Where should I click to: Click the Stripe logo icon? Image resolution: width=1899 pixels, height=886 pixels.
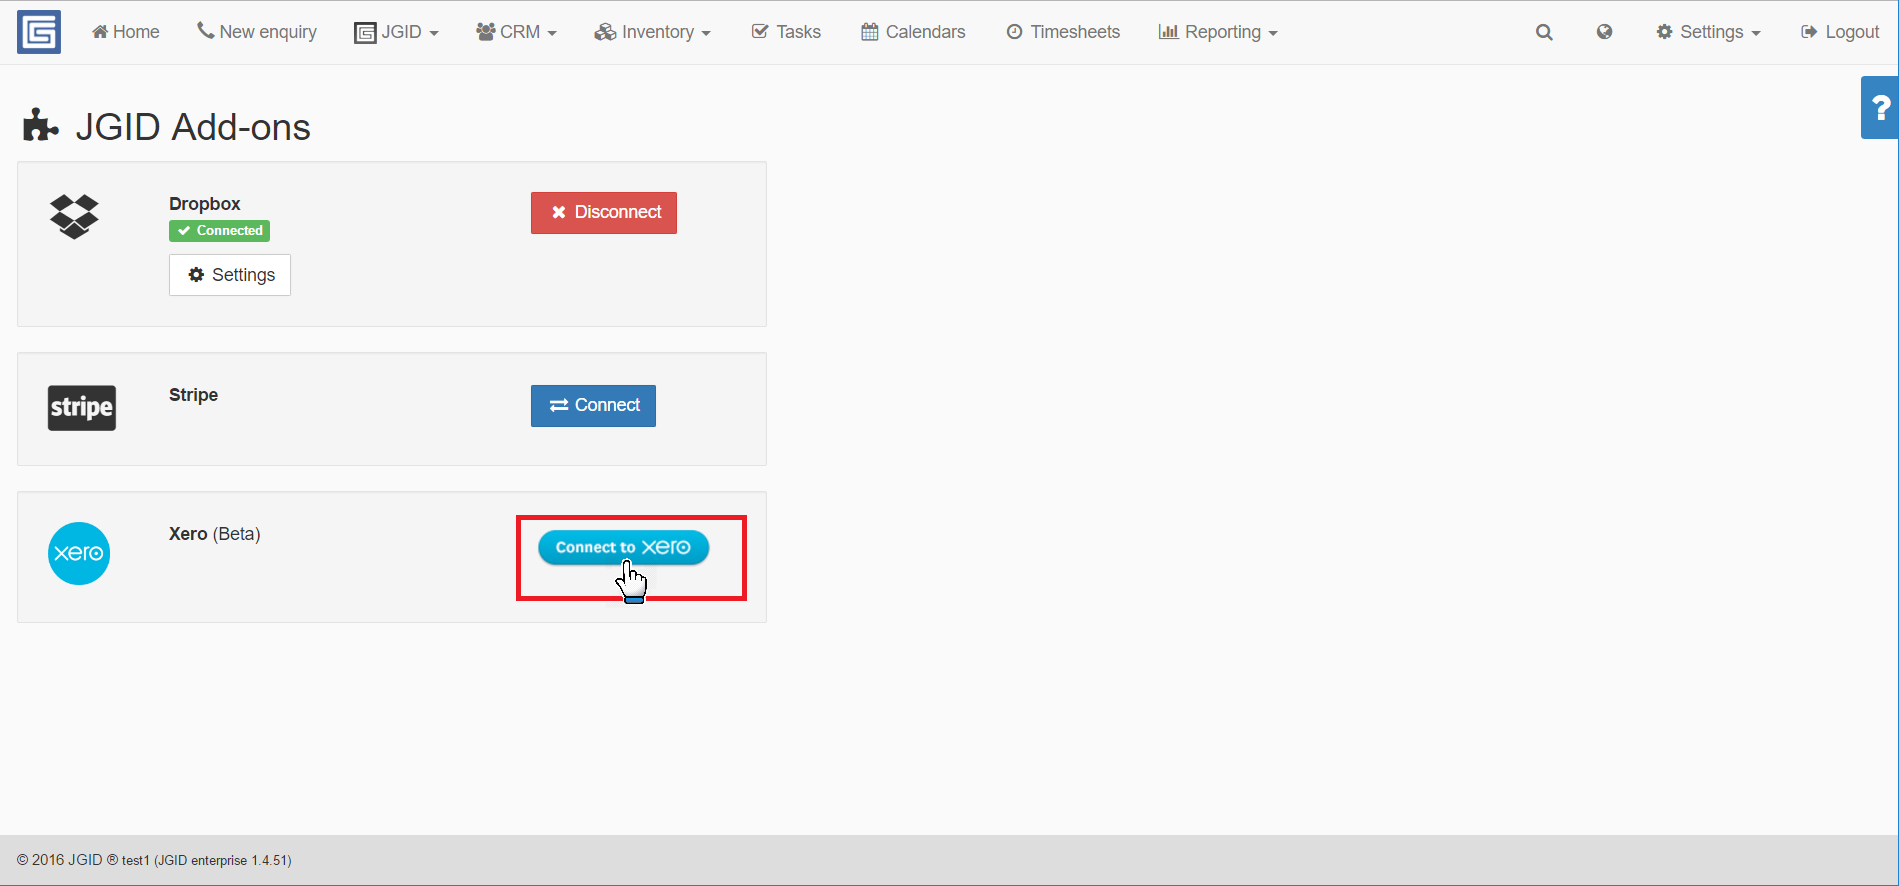(82, 408)
